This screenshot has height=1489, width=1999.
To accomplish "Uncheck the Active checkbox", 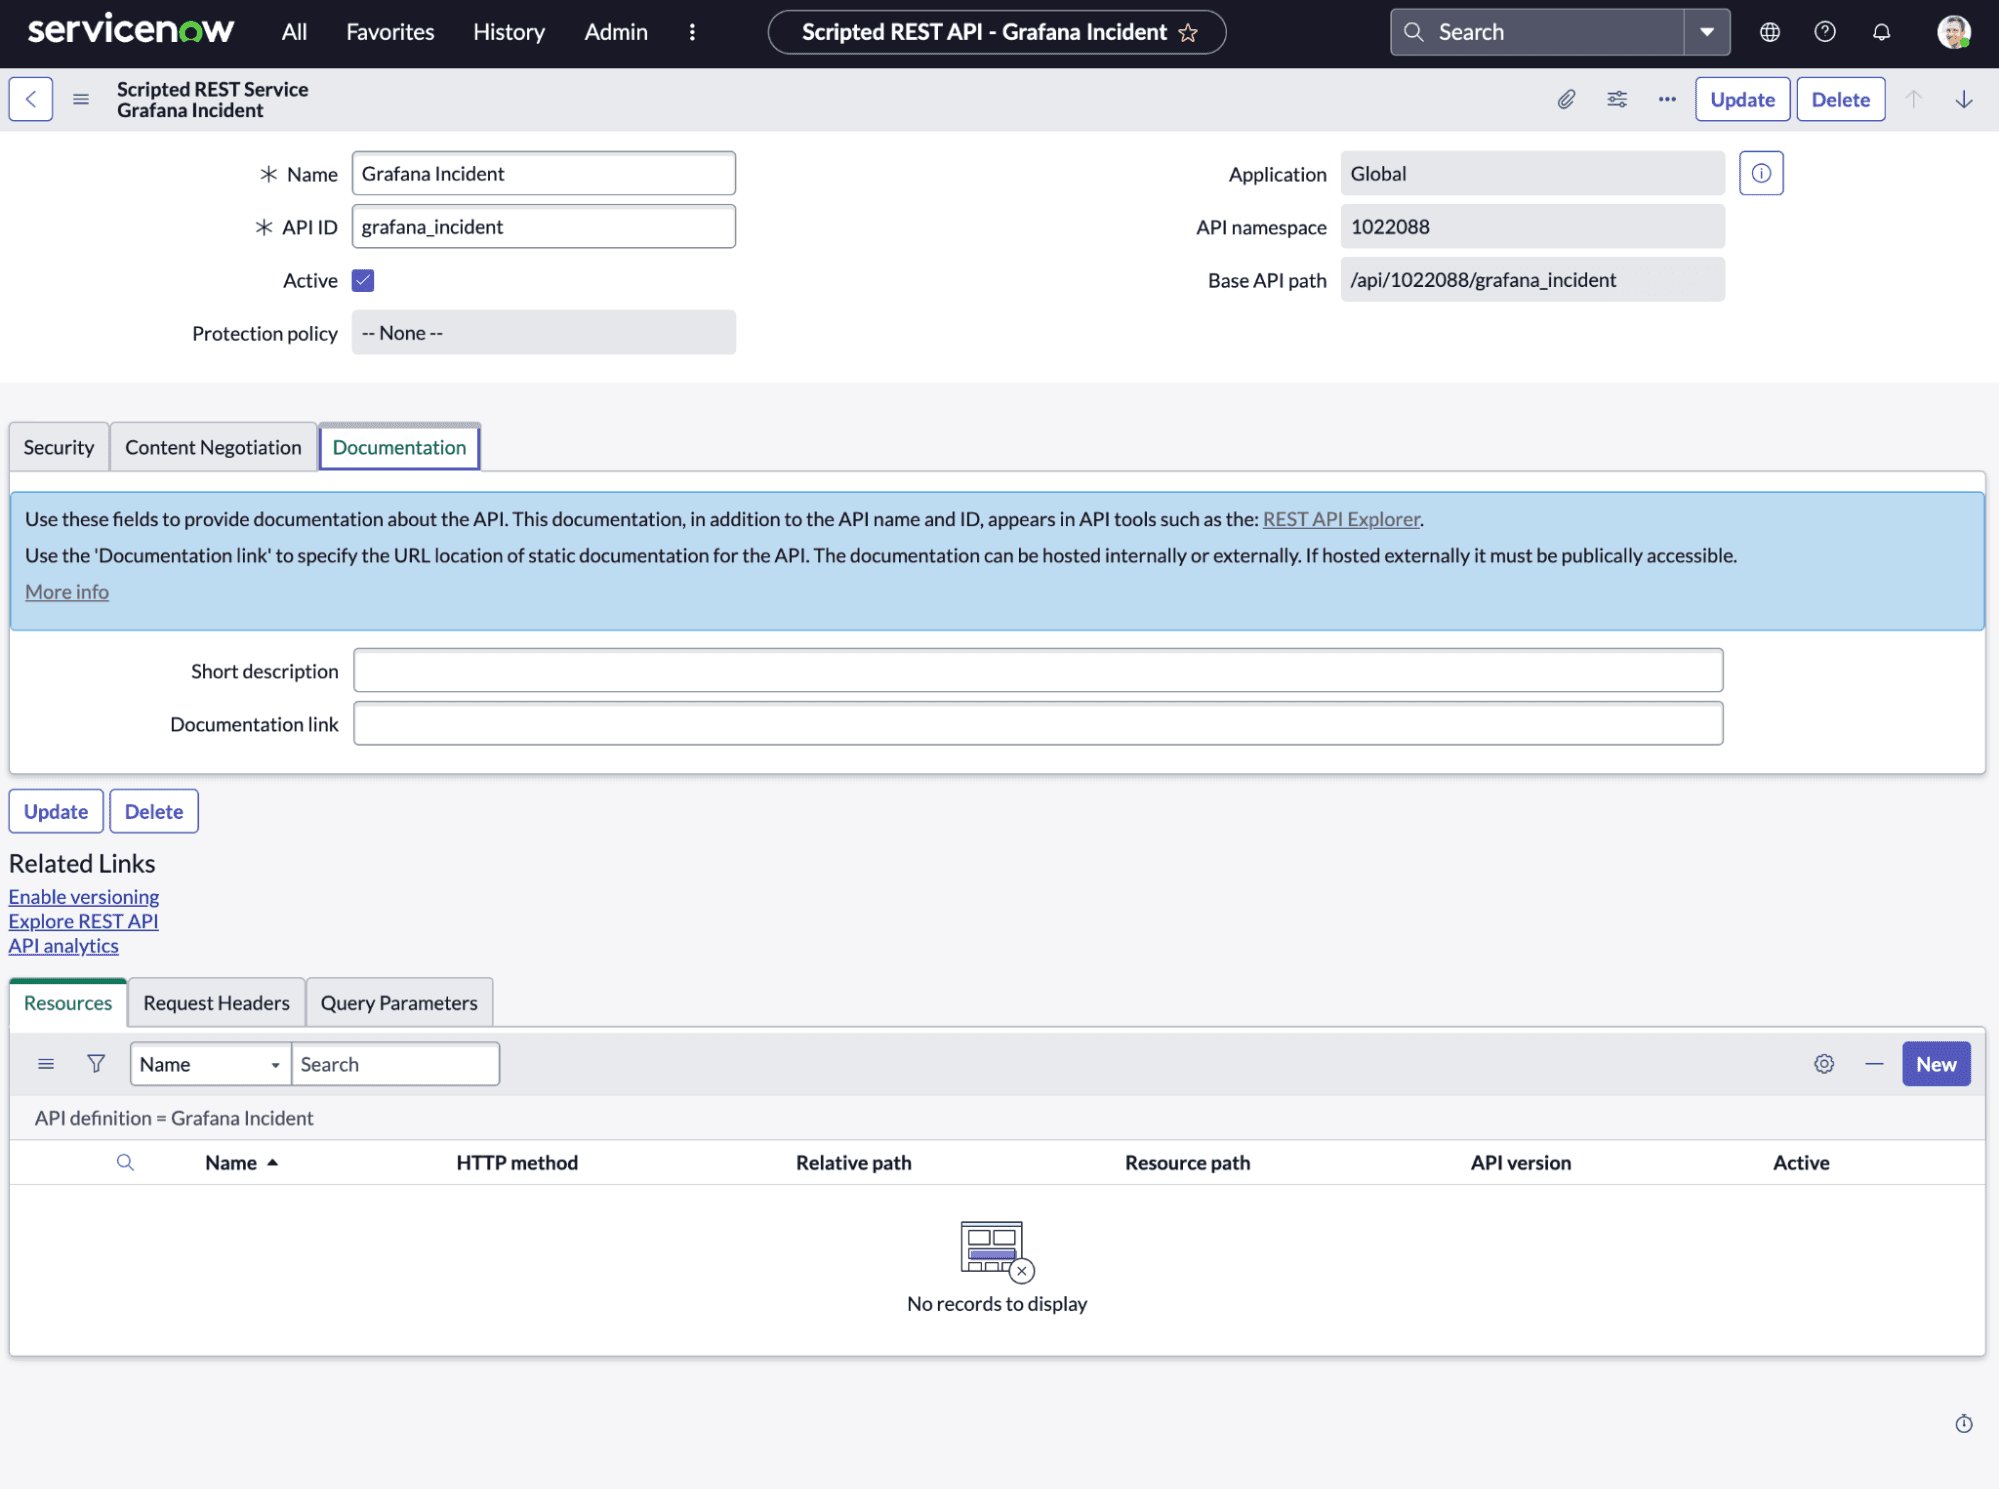I will pos(362,280).
